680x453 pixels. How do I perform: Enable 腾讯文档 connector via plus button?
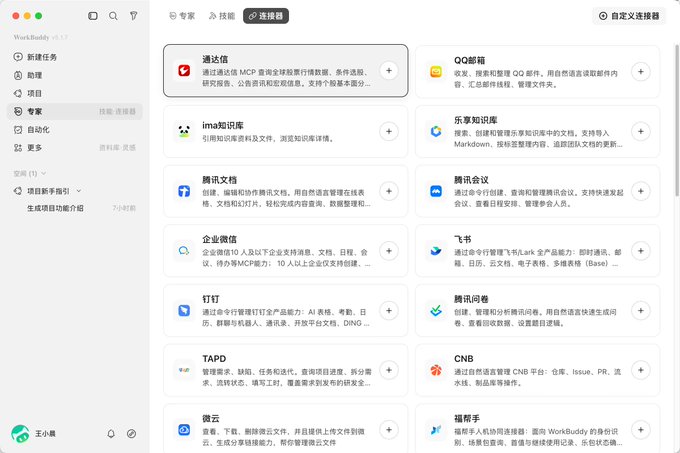click(389, 191)
